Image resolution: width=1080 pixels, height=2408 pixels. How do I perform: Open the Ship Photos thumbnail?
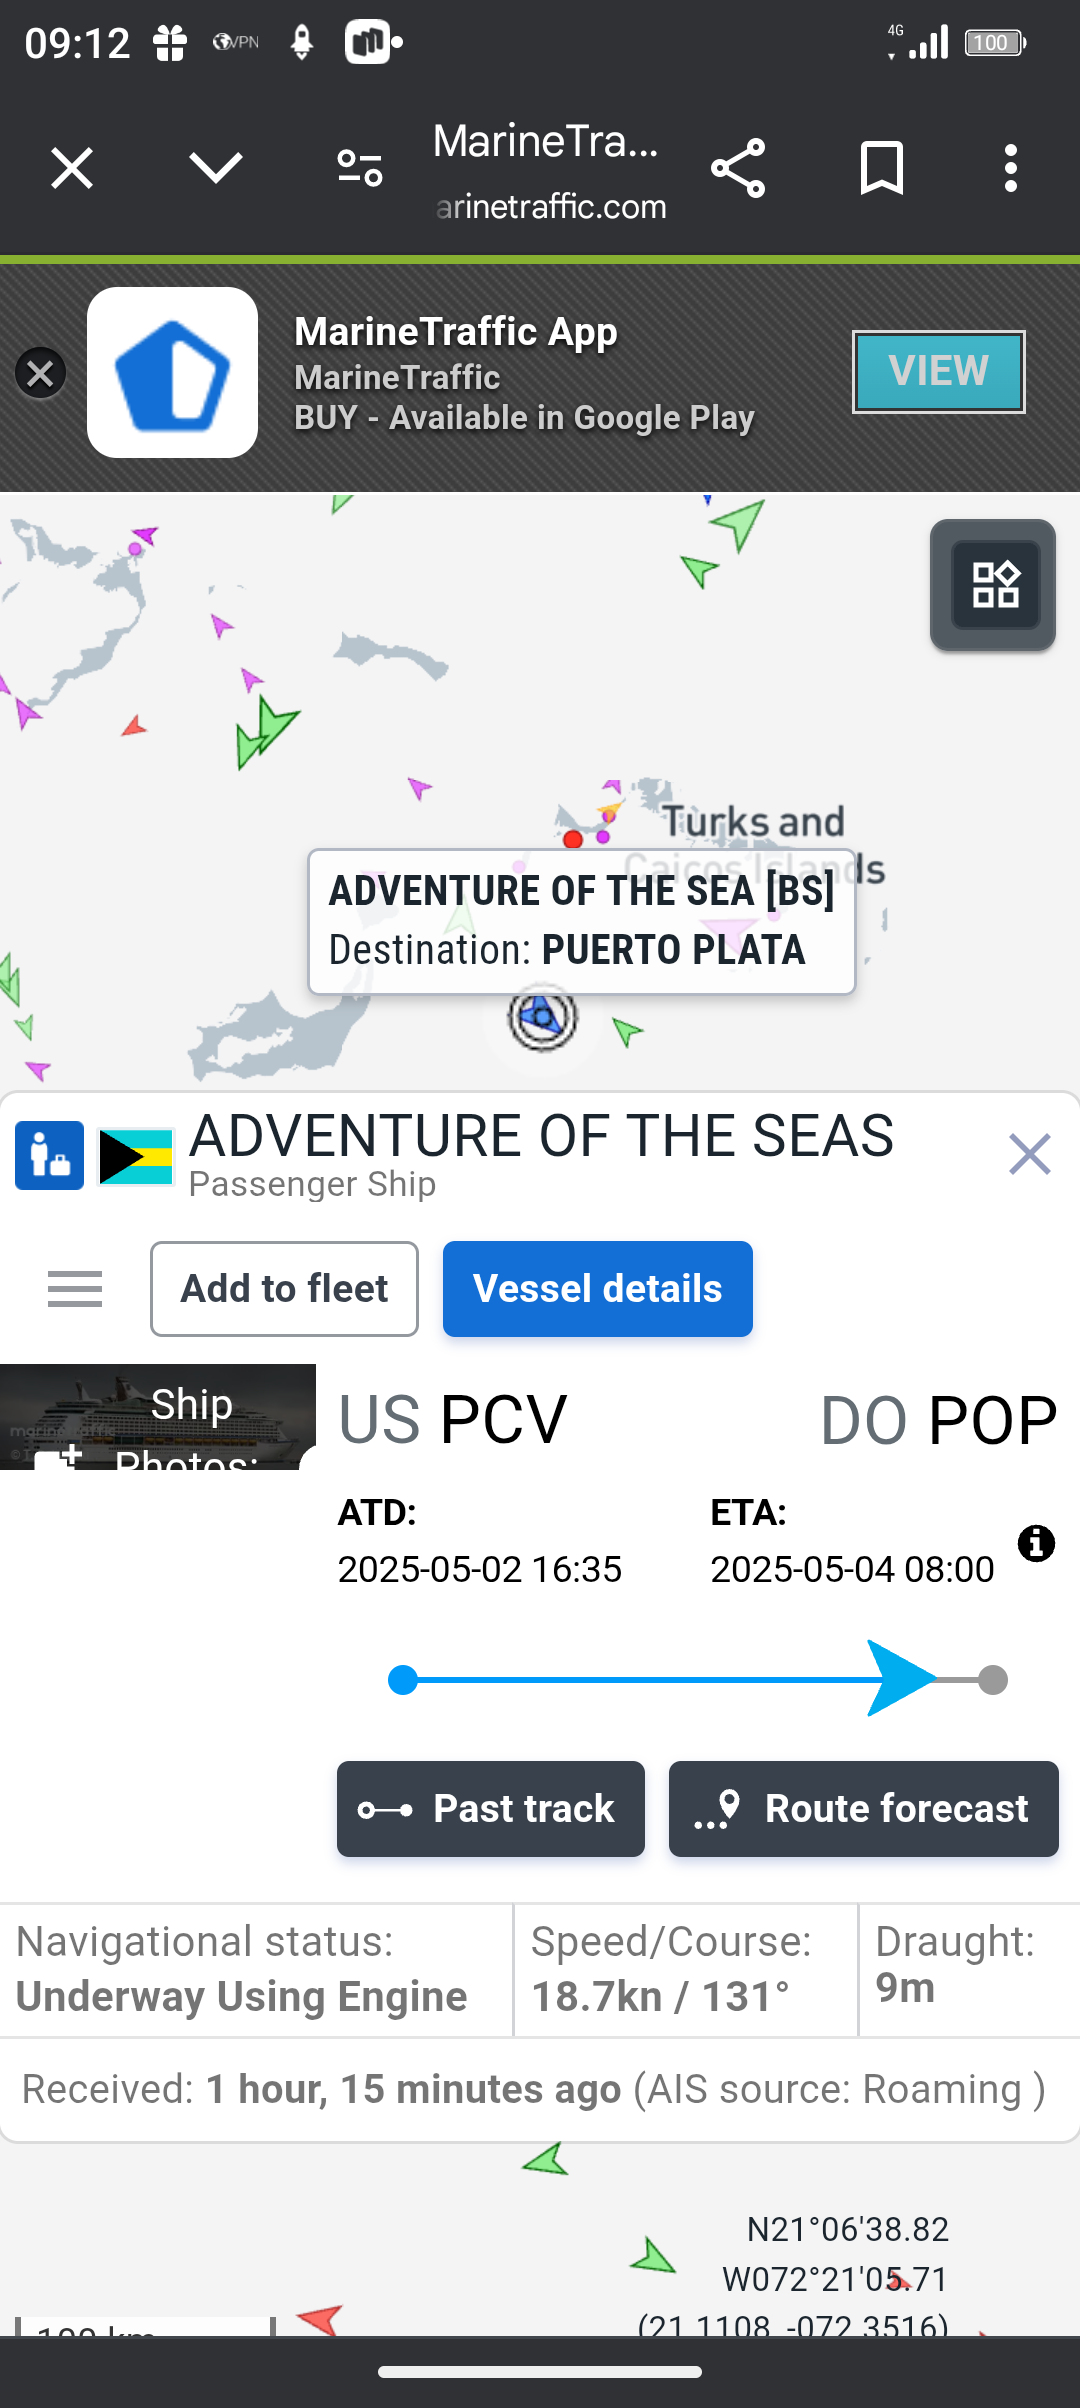(x=158, y=1417)
